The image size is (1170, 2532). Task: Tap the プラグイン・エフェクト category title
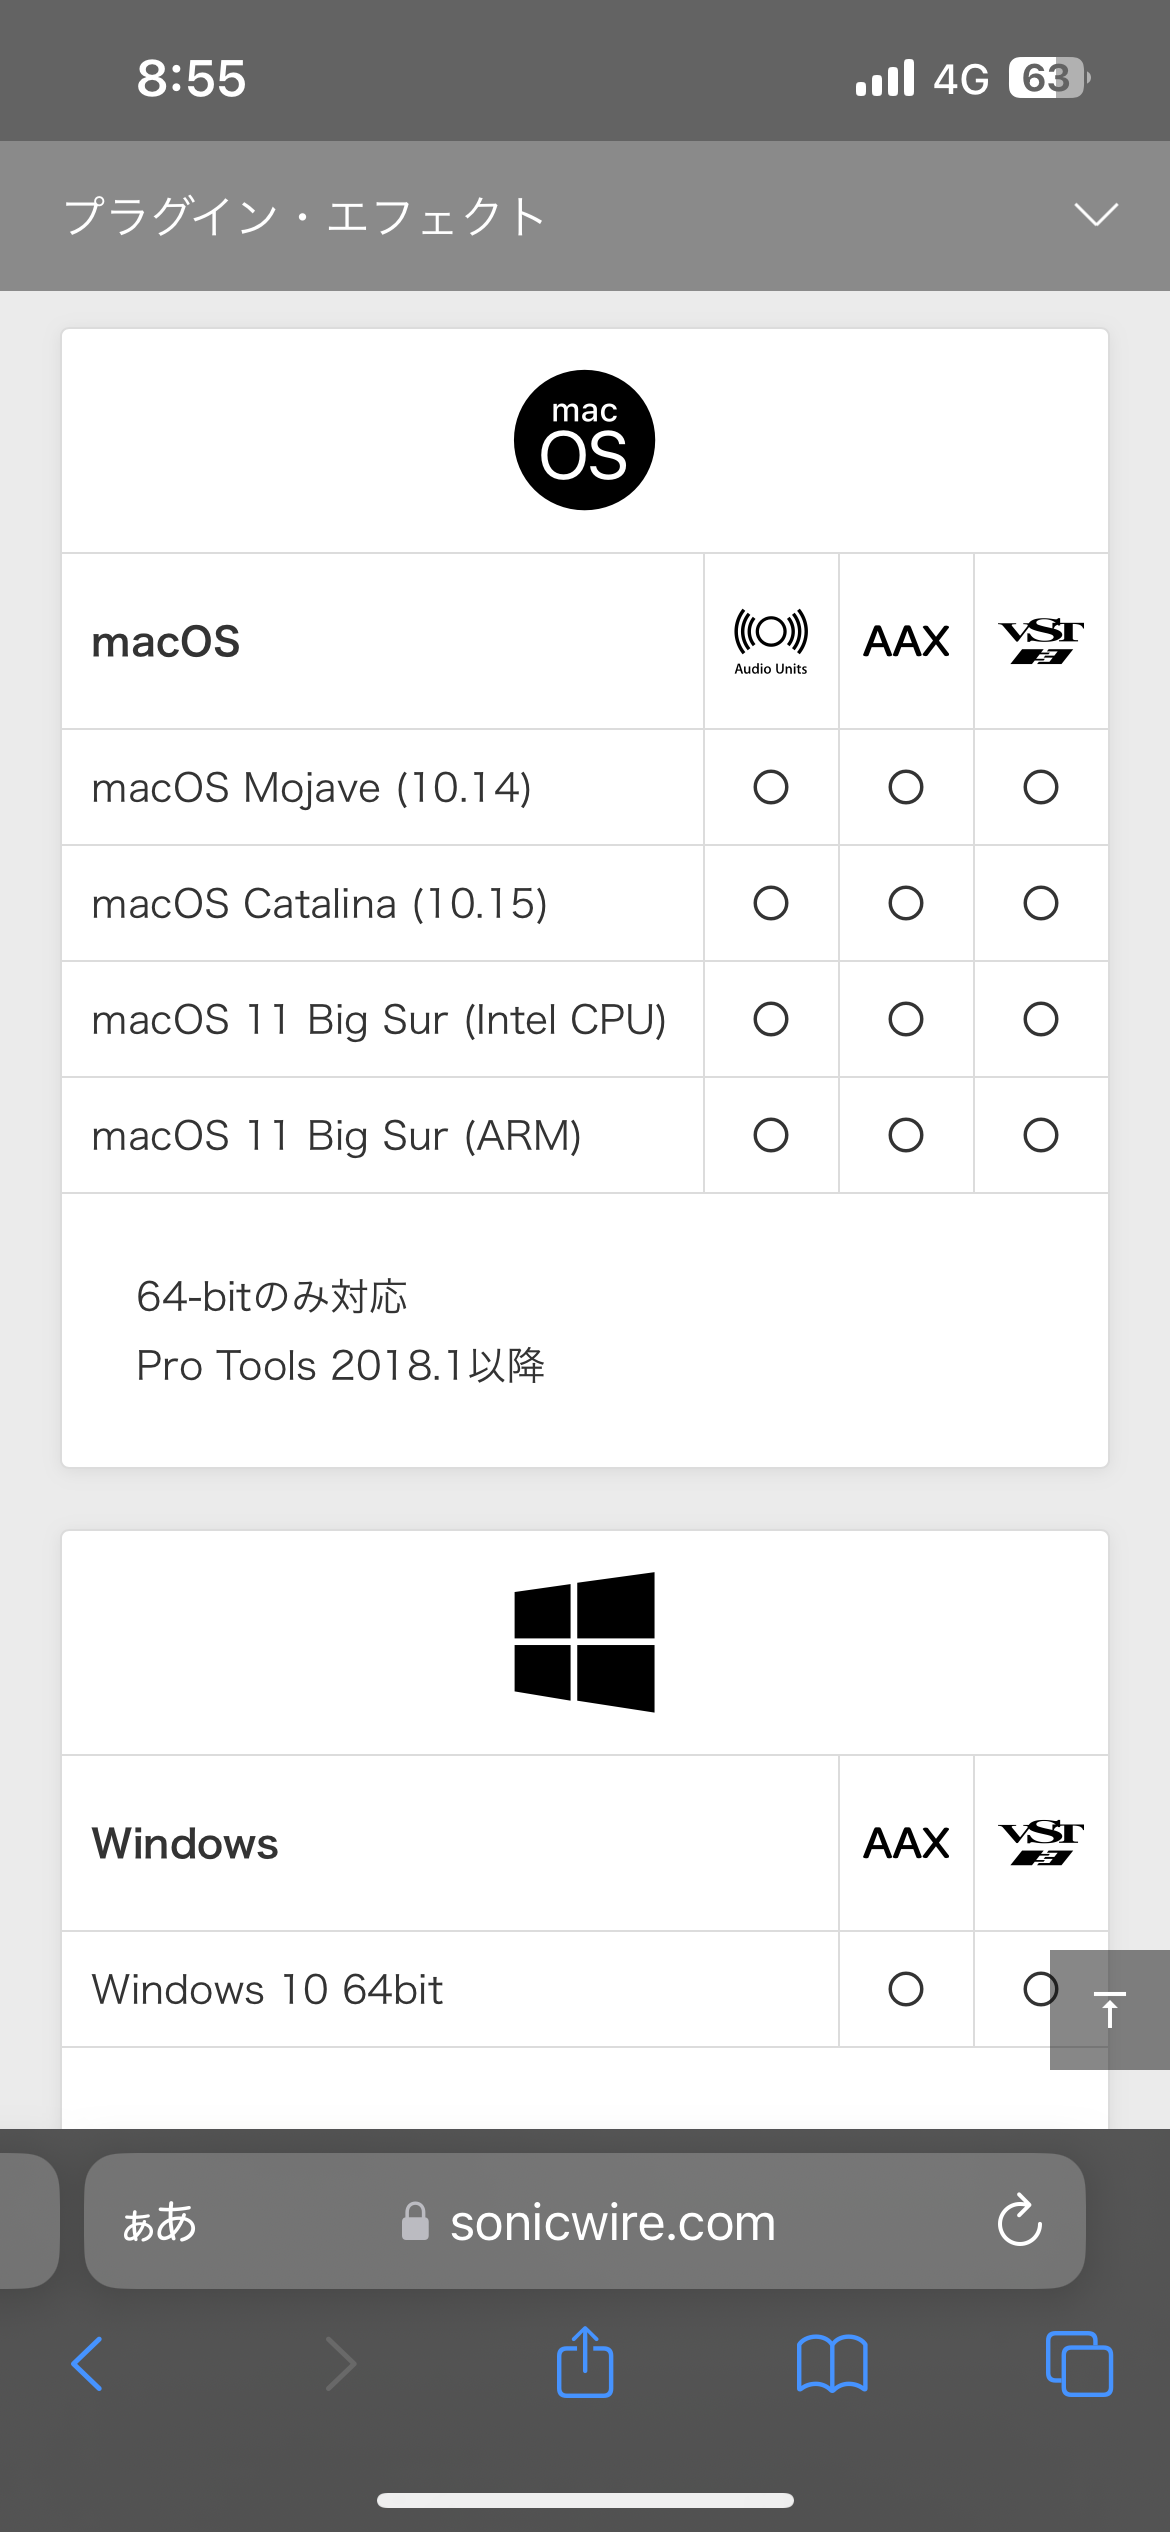click(x=305, y=216)
